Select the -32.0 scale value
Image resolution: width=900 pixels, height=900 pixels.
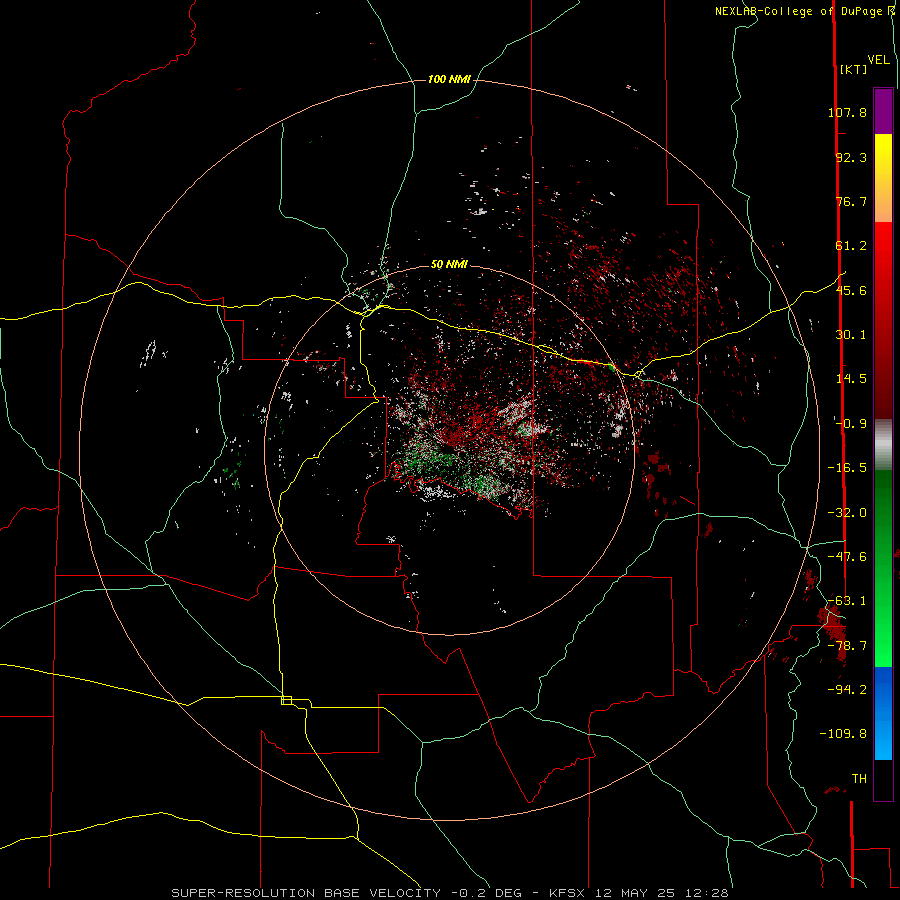coord(847,513)
